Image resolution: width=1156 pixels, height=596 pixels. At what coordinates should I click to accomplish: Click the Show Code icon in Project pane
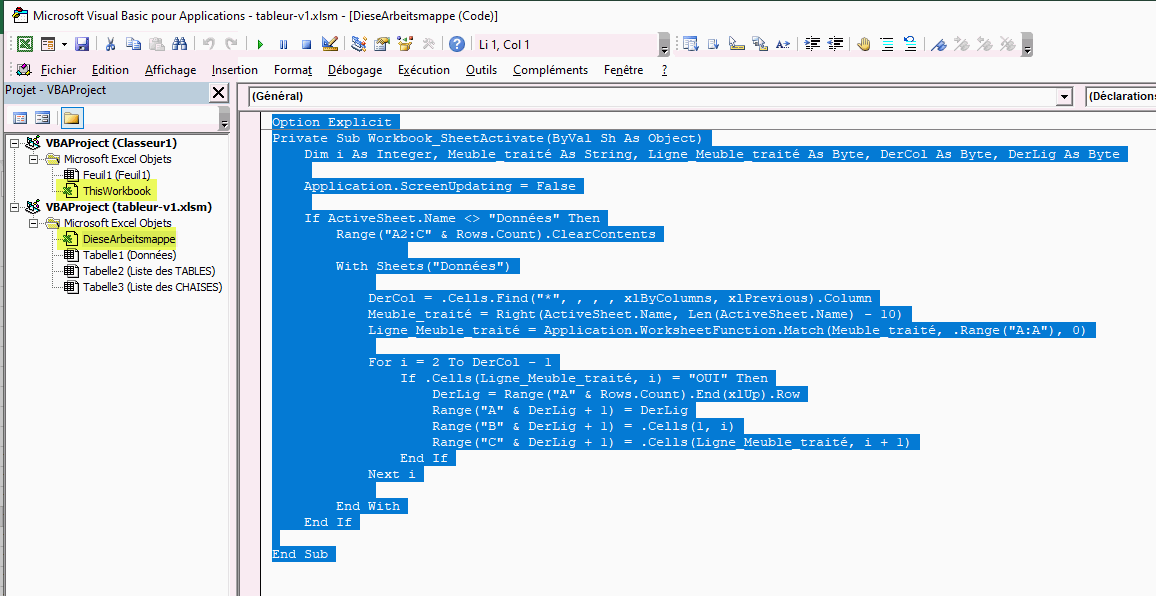[x=20, y=118]
